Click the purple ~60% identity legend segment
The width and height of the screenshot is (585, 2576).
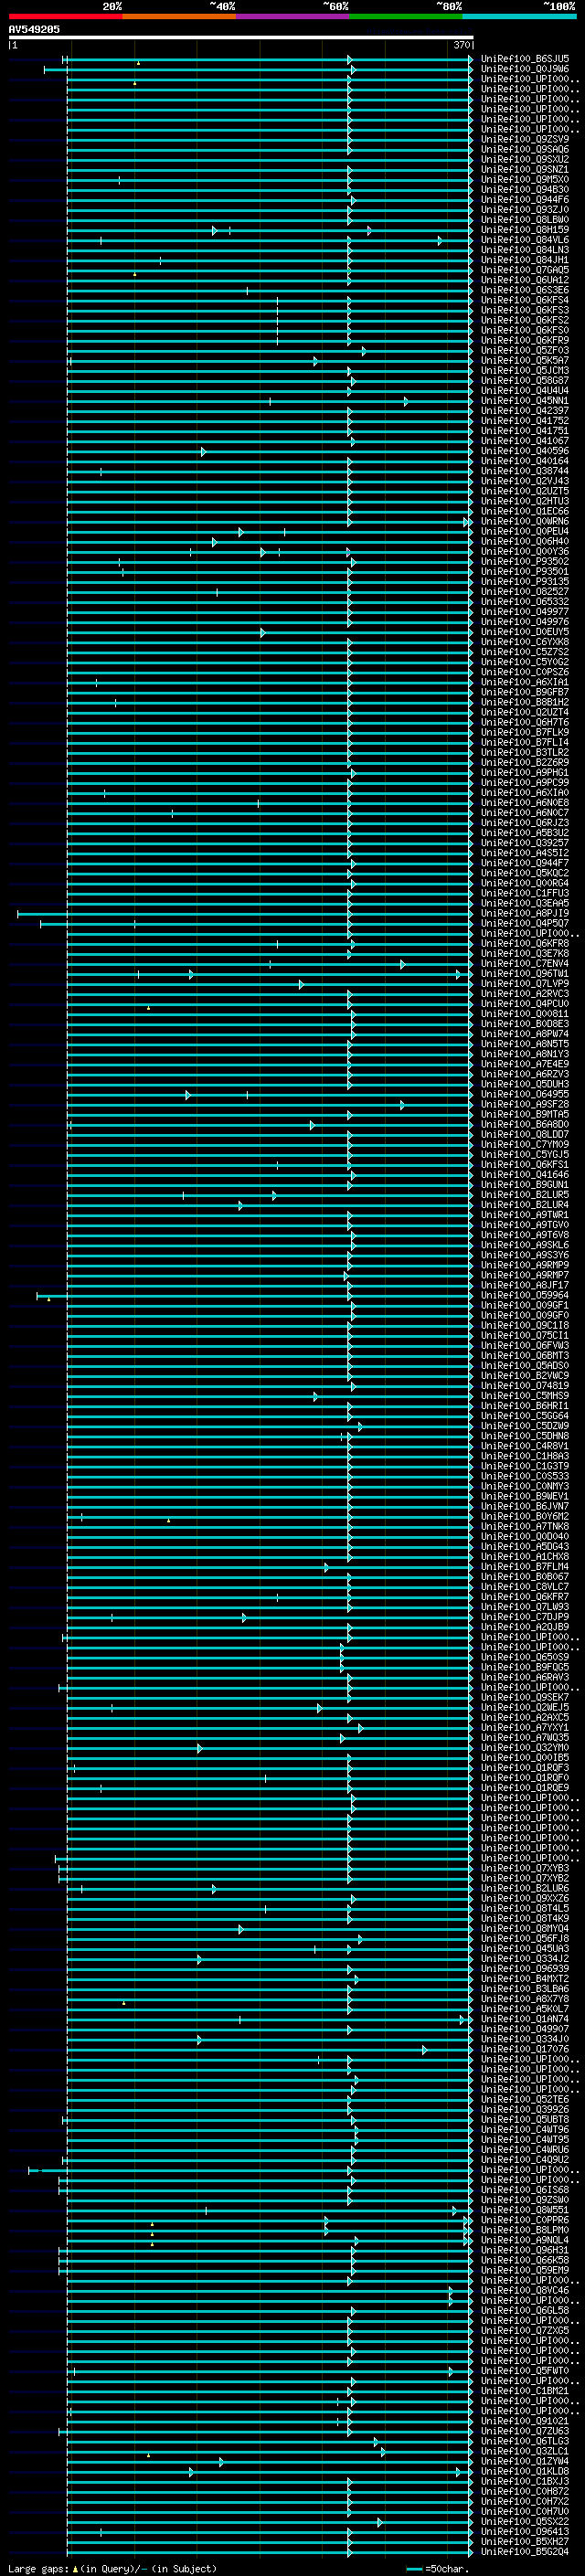[293, 16]
